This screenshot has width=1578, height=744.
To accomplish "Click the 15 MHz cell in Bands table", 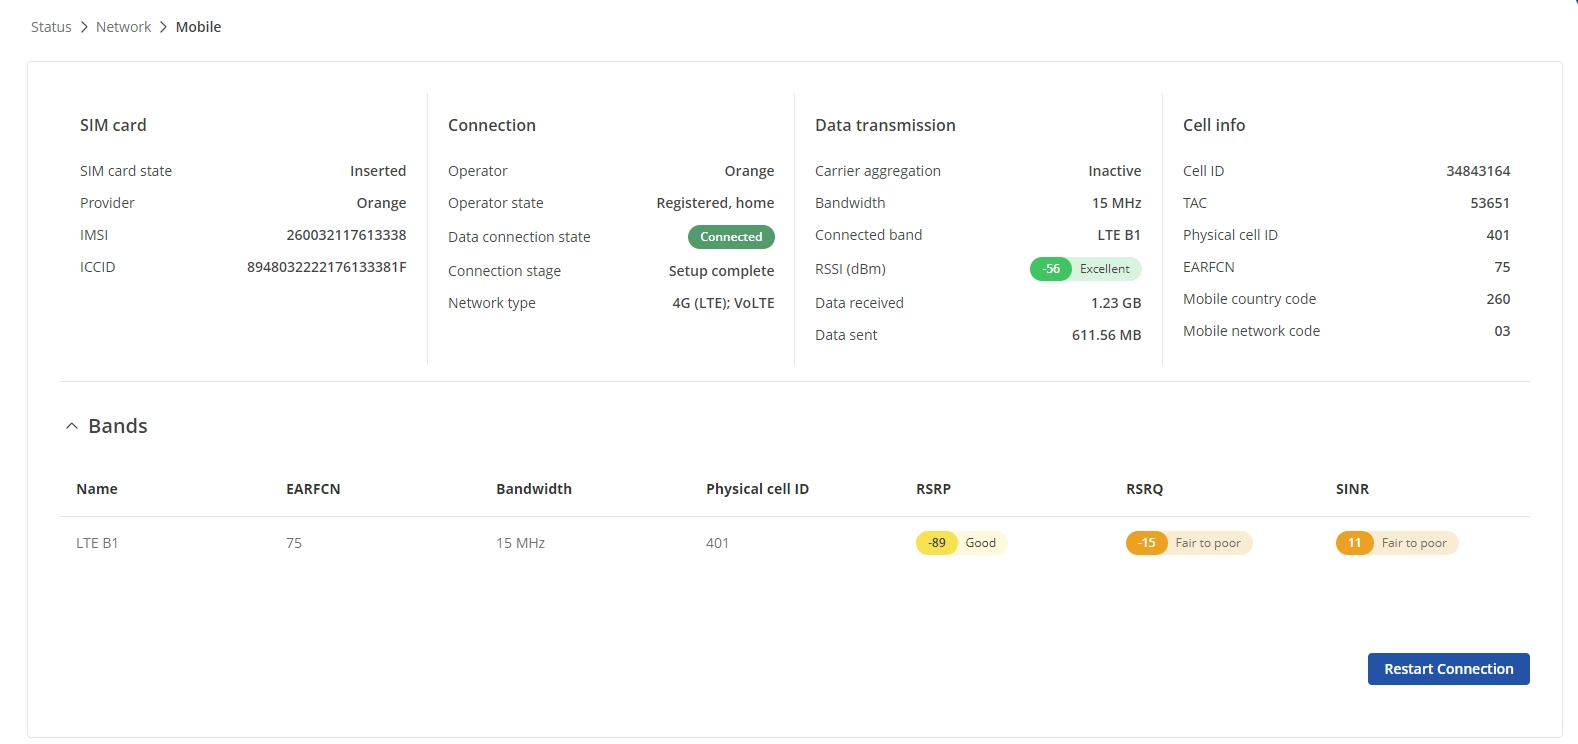I will (x=520, y=543).
